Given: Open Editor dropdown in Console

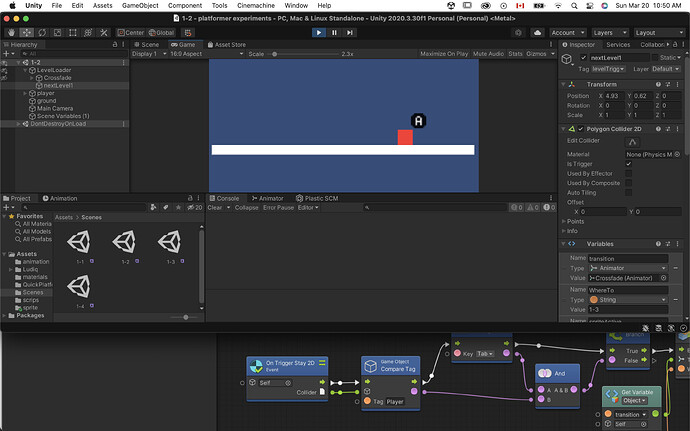Looking at the screenshot, I should click(x=308, y=207).
